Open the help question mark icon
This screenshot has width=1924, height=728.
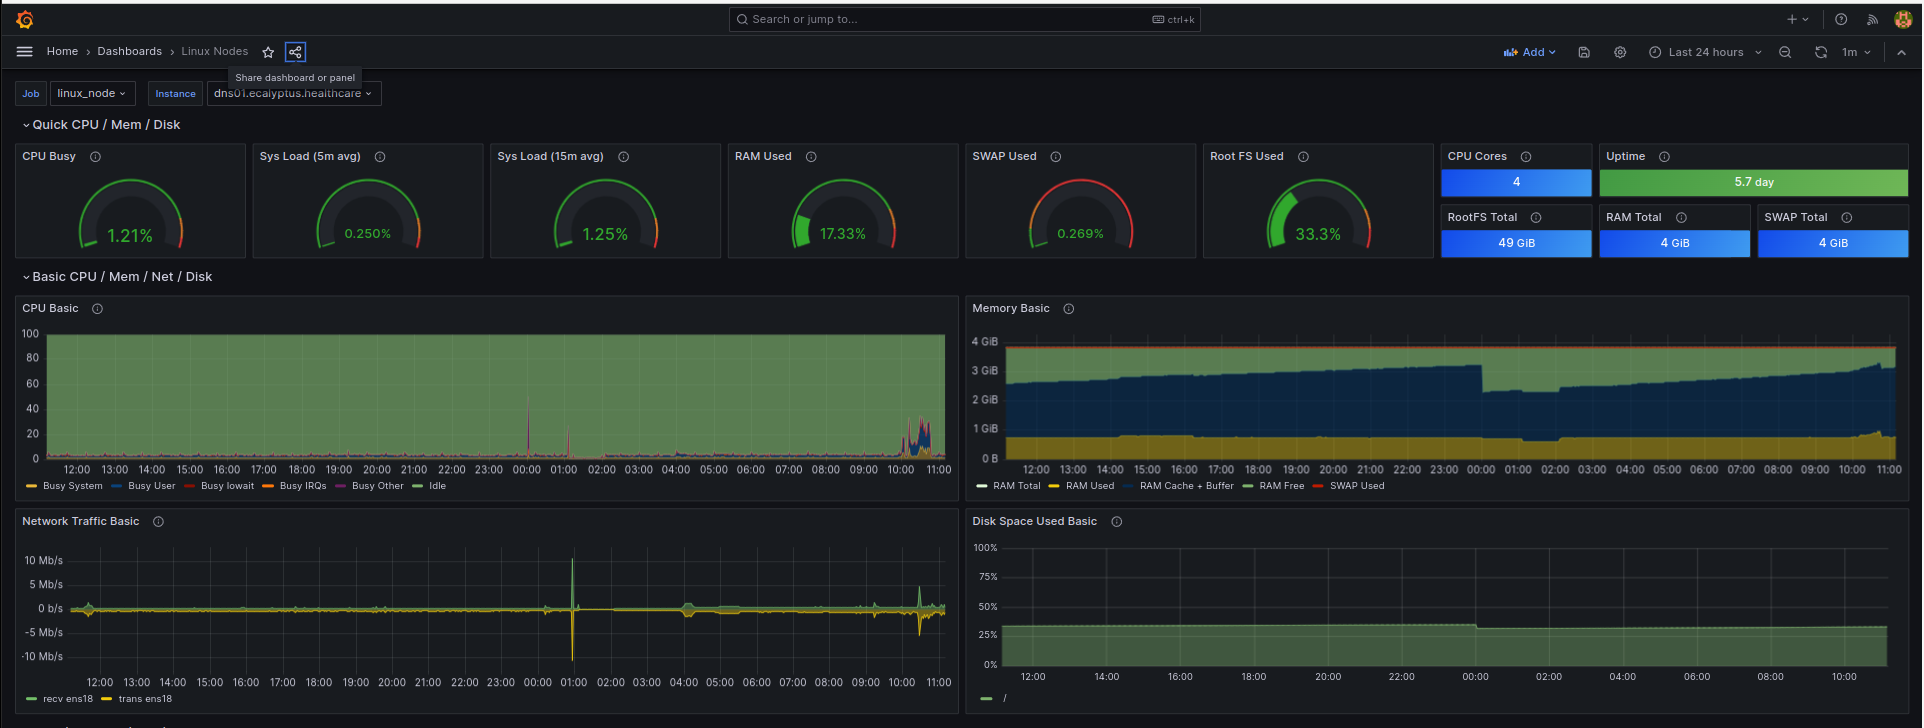pos(1841,19)
